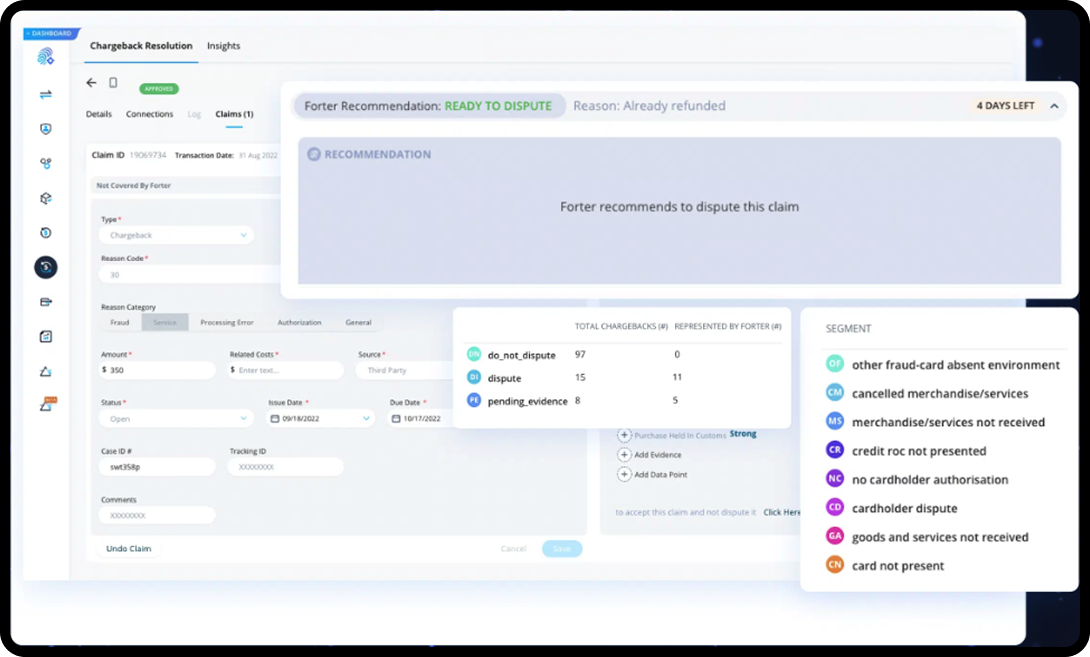This screenshot has height=657, width=1090.
Task: Click the plus icon for Add Data Point
Action: (x=624, y=474)
